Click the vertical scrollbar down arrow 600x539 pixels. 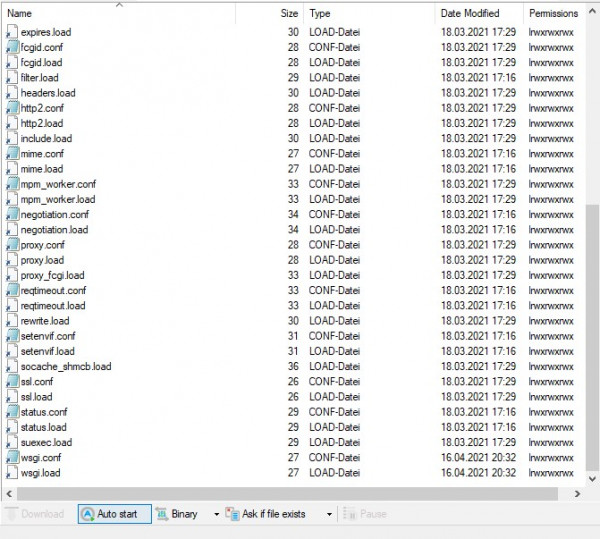(x=592, y=479)
